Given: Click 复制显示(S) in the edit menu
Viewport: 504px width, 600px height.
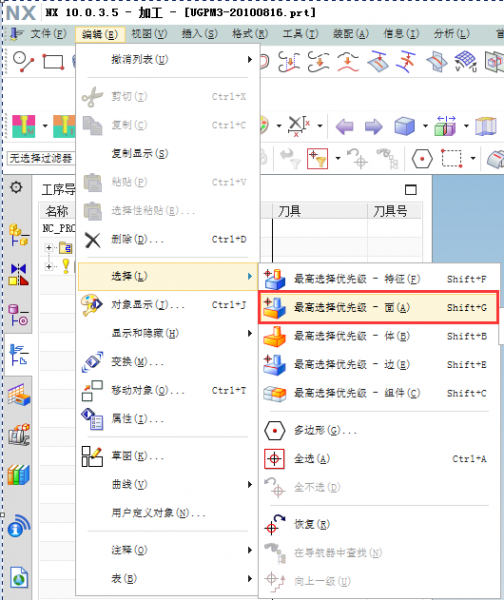Looking at the screenshot, I should [168, 153].
